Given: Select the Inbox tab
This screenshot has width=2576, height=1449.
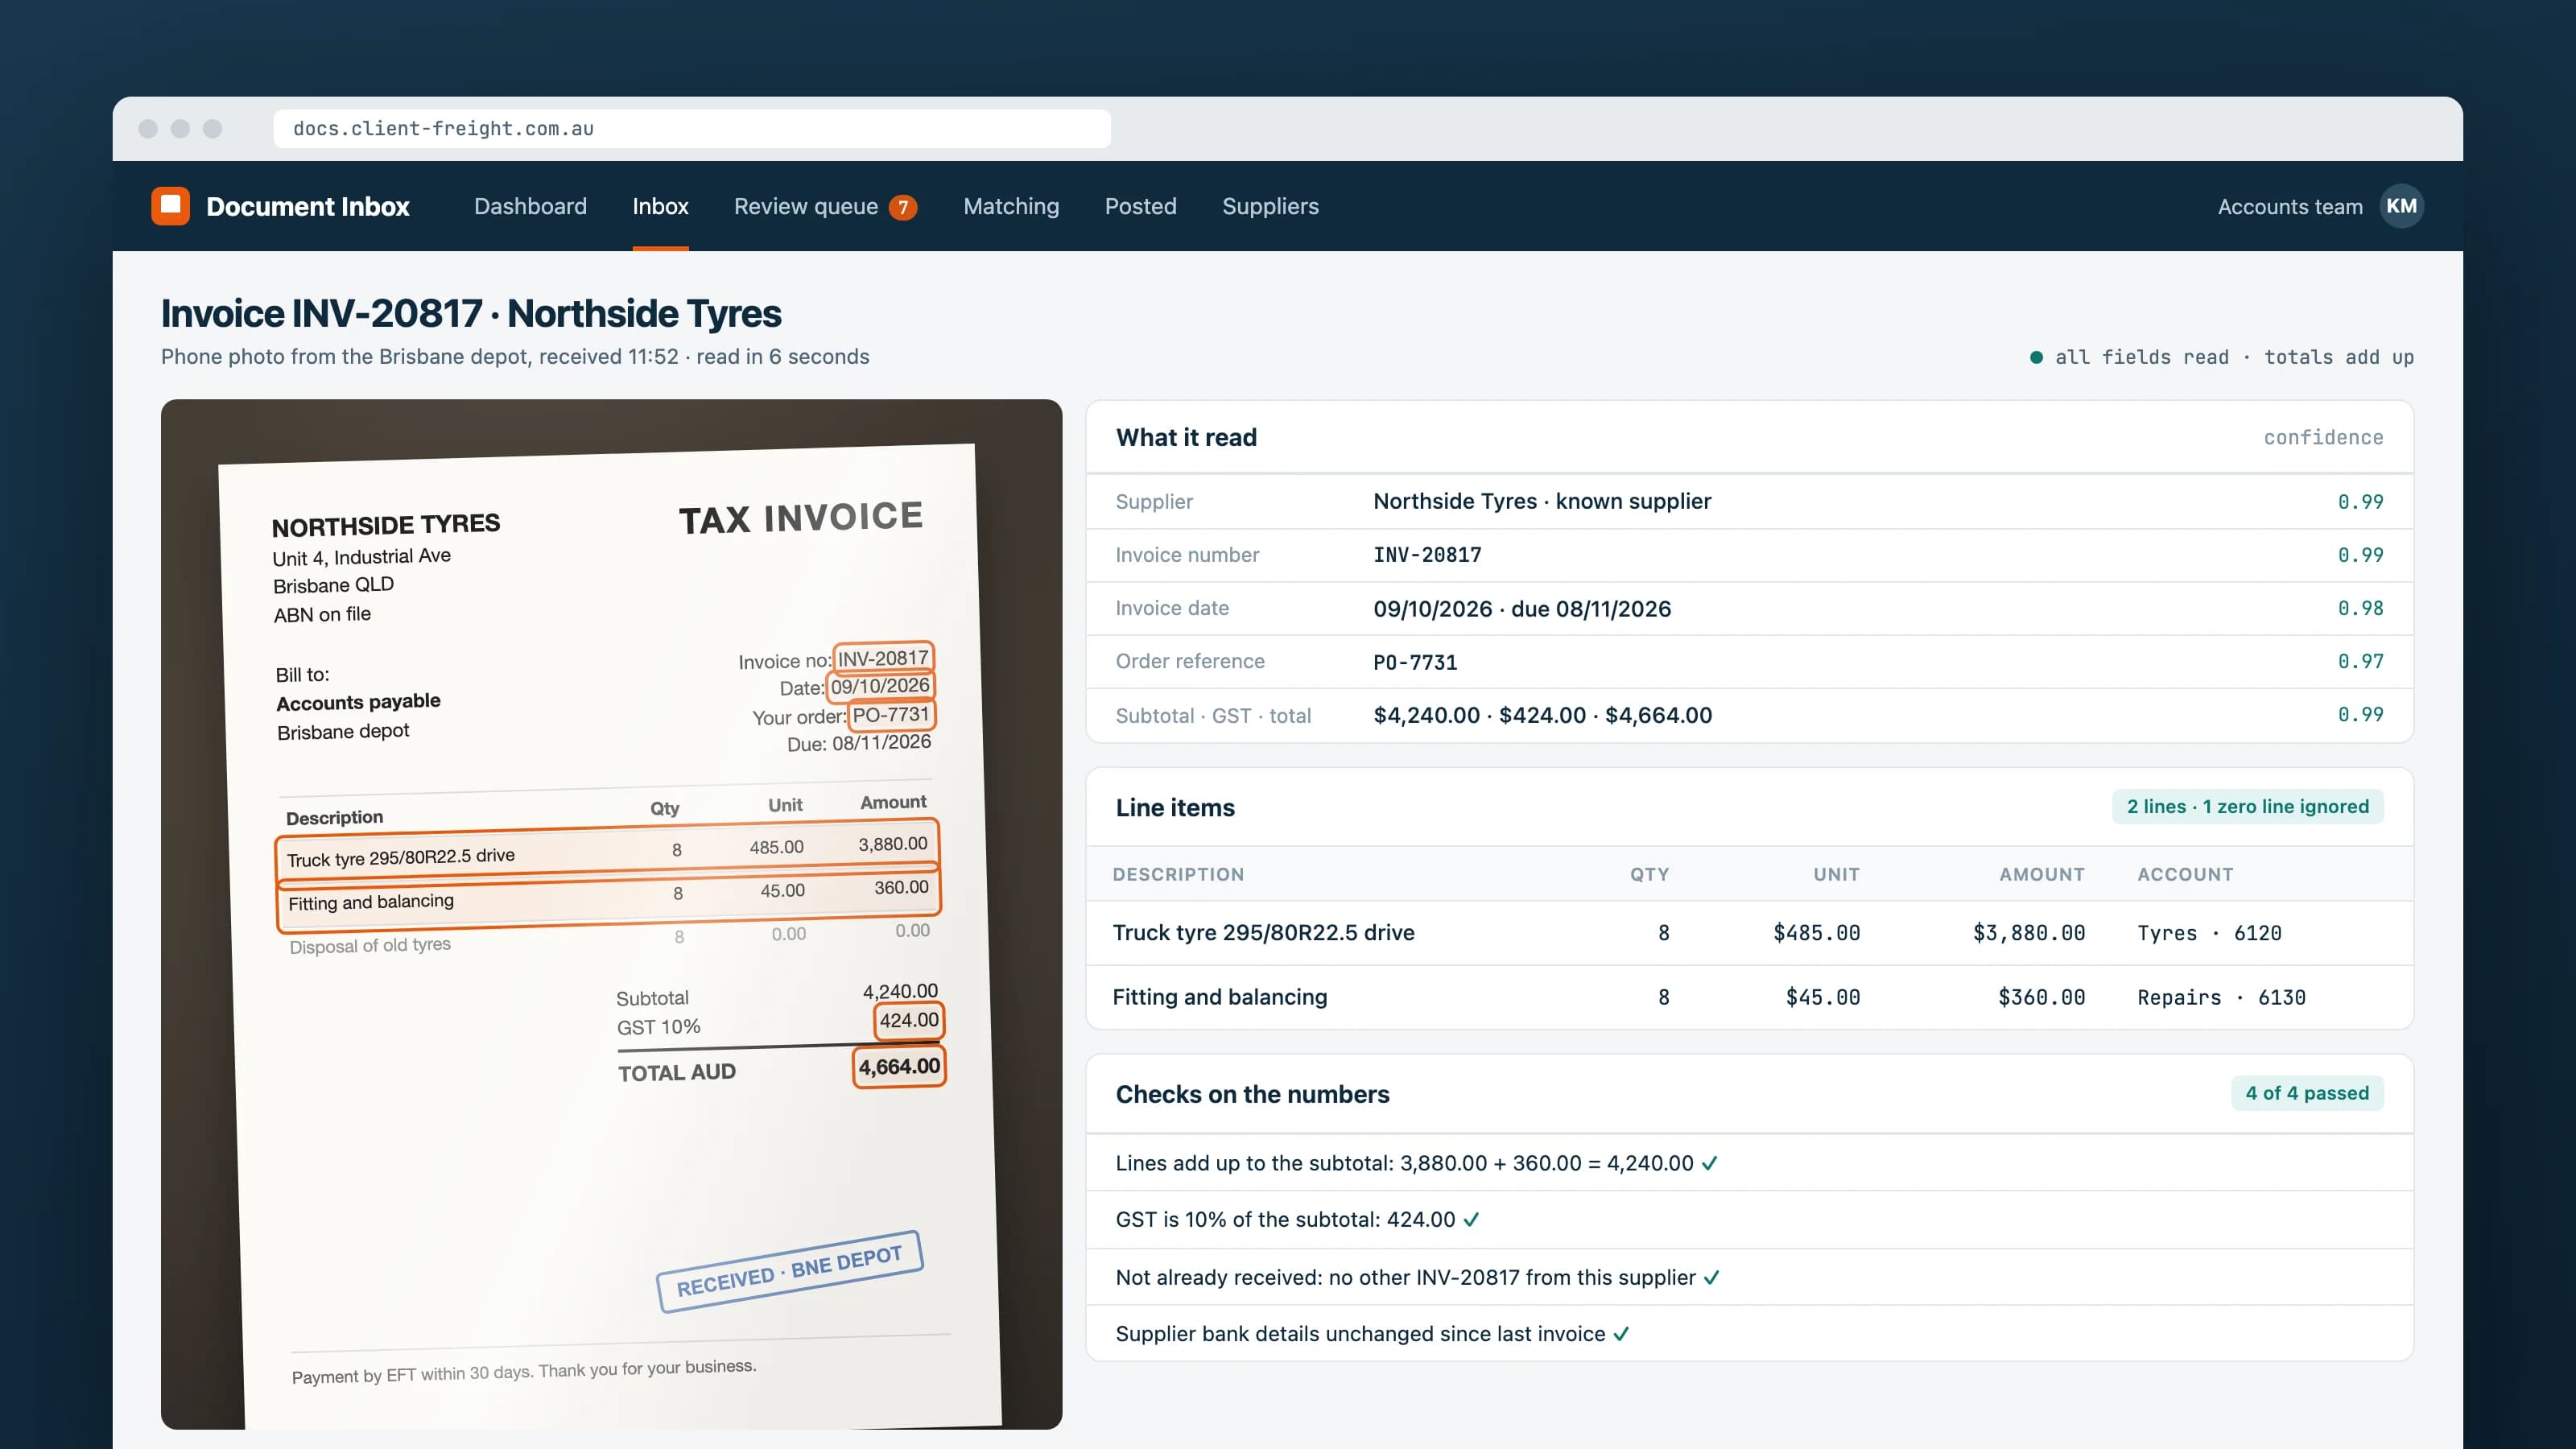Looking at the screenshot, I should 660,206.
